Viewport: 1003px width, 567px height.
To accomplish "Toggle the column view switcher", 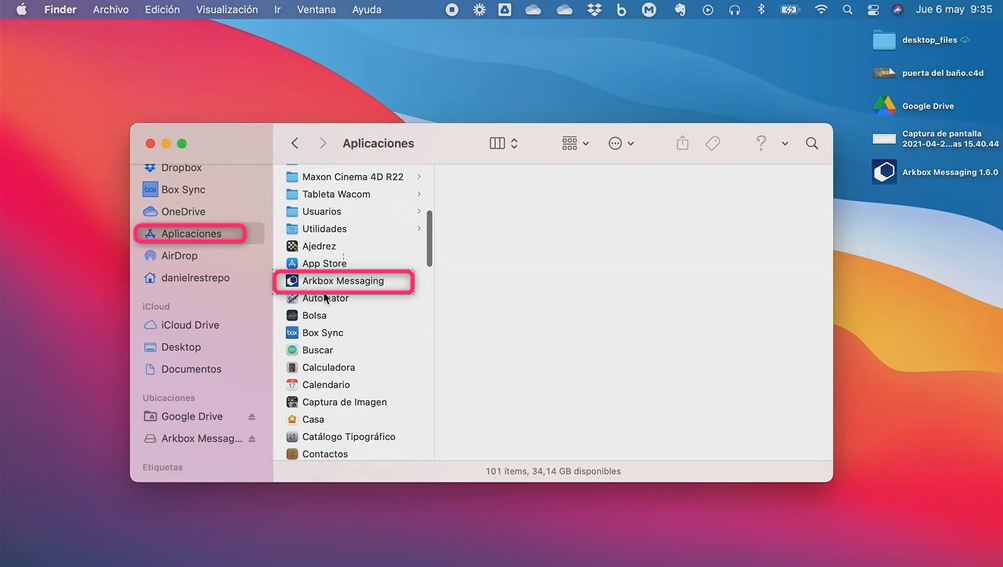I will pos(503,144).
